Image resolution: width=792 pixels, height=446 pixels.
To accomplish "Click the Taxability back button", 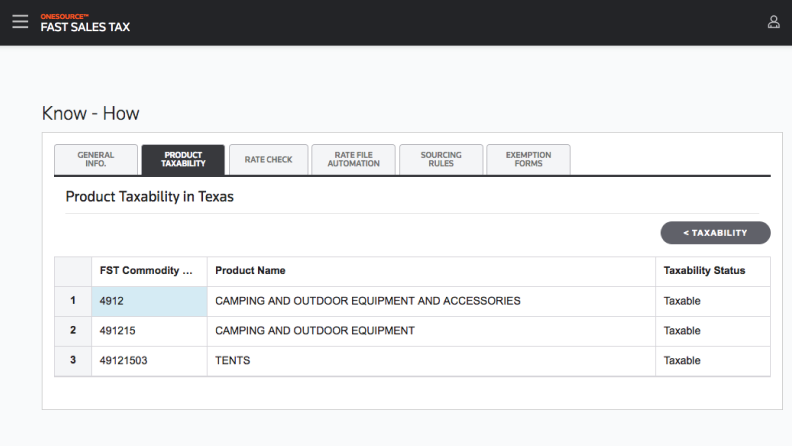I will pyautogui.click(x=715, y=233).
